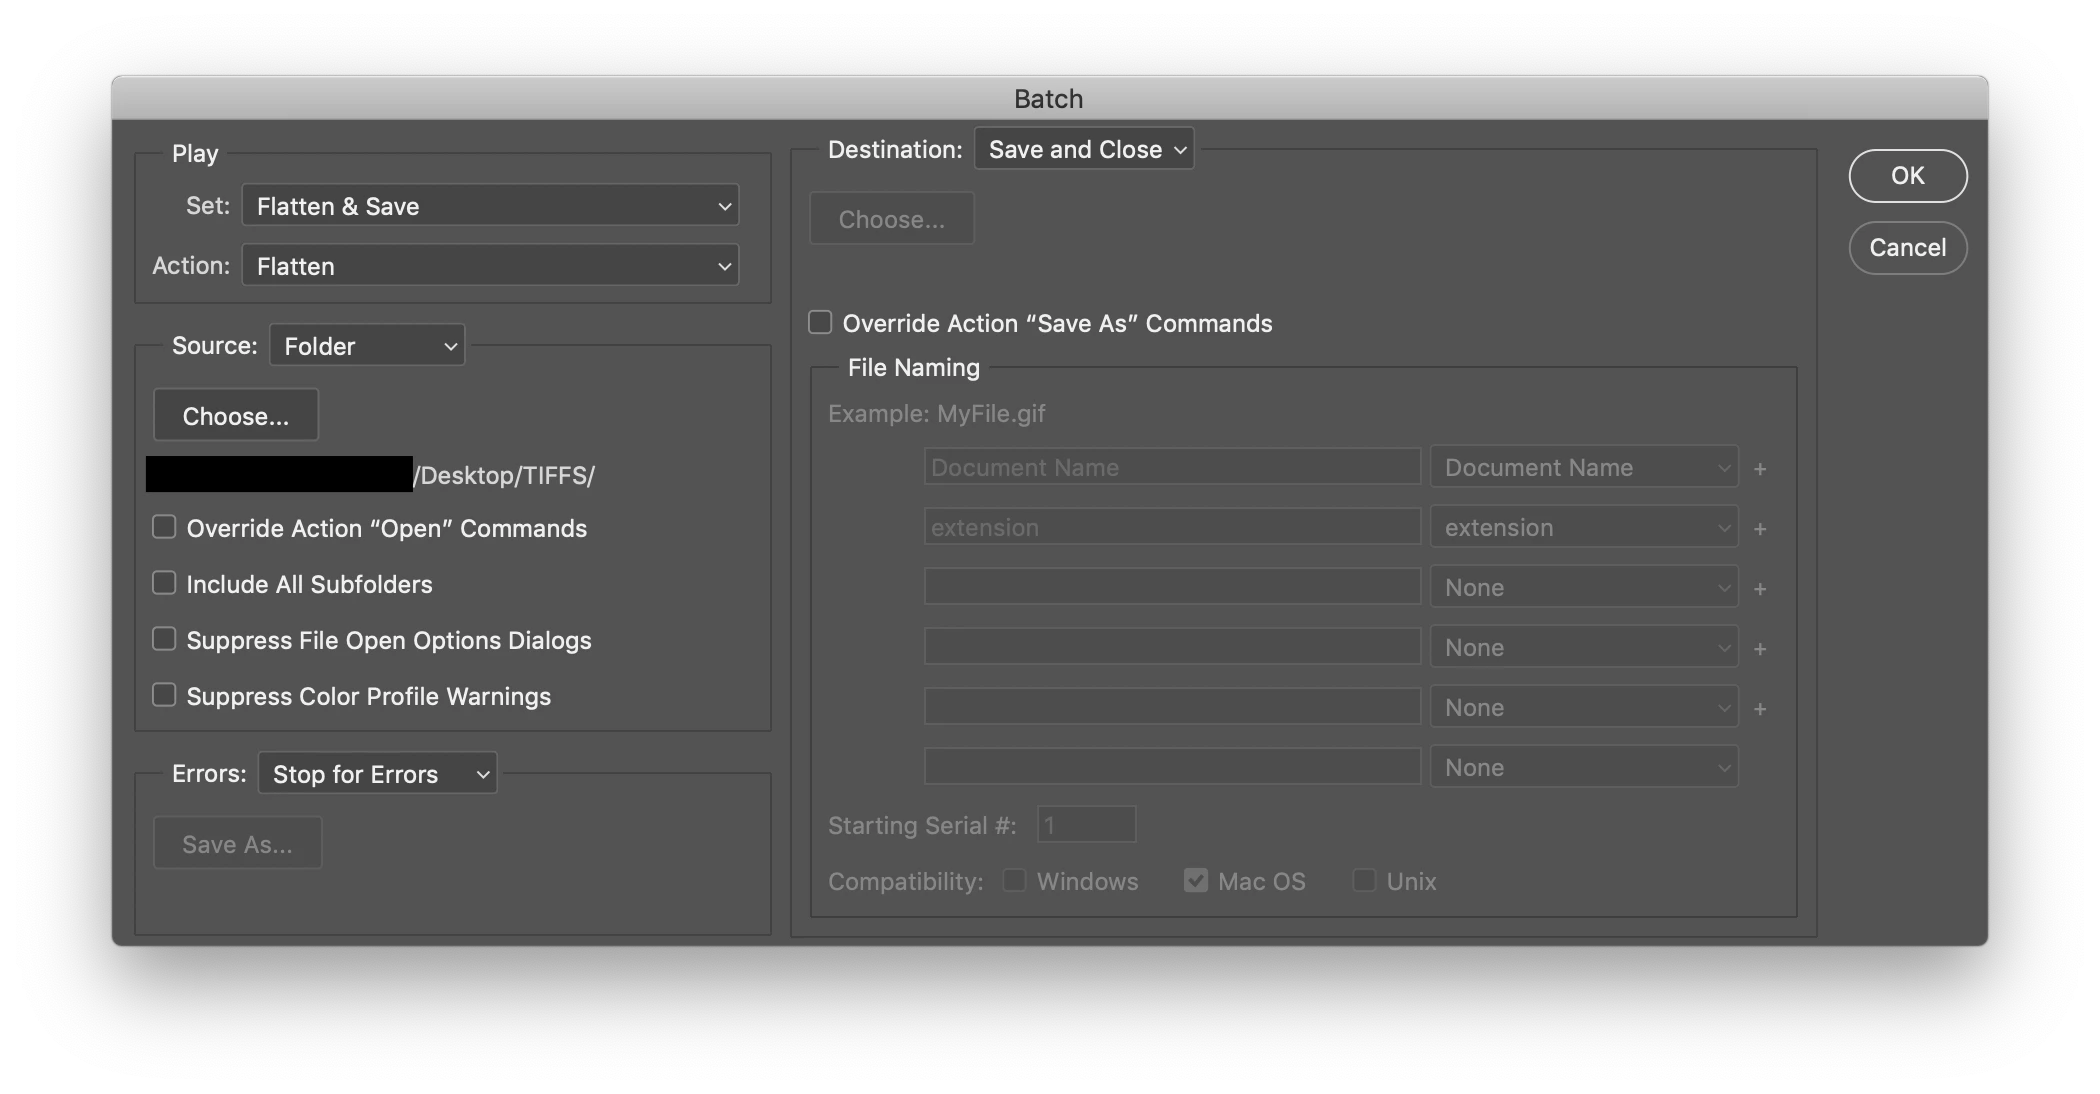Click the Save As button under Errors
This screenshot has height=1094, width=2100.
[237, 844]
